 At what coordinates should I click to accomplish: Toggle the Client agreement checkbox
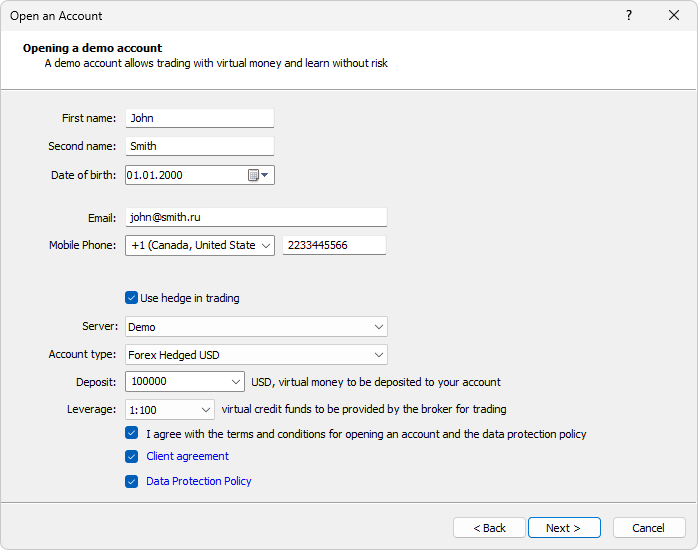click(x=131, y=456)
